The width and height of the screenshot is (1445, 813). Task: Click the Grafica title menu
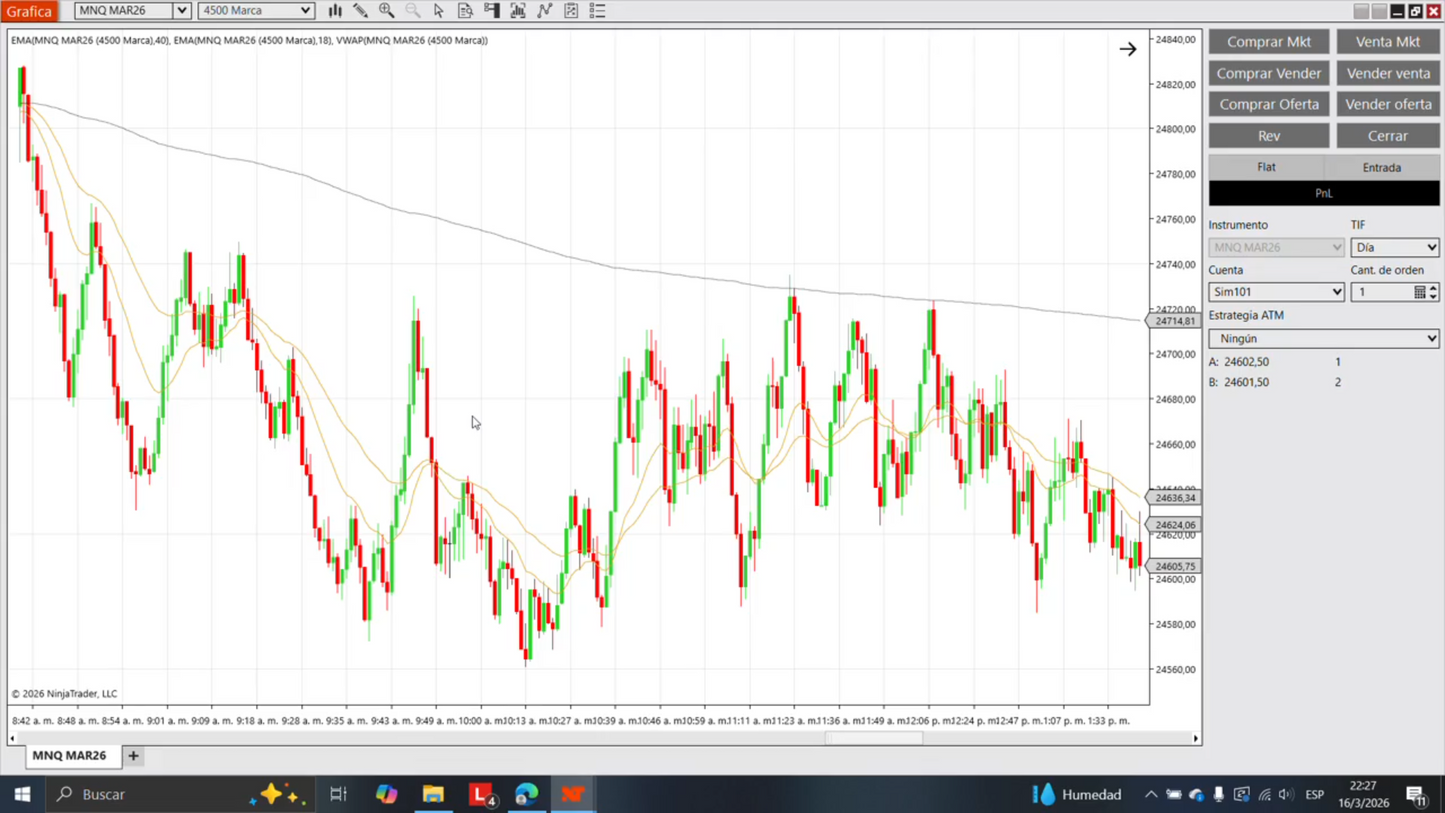[x=29, y=11]
